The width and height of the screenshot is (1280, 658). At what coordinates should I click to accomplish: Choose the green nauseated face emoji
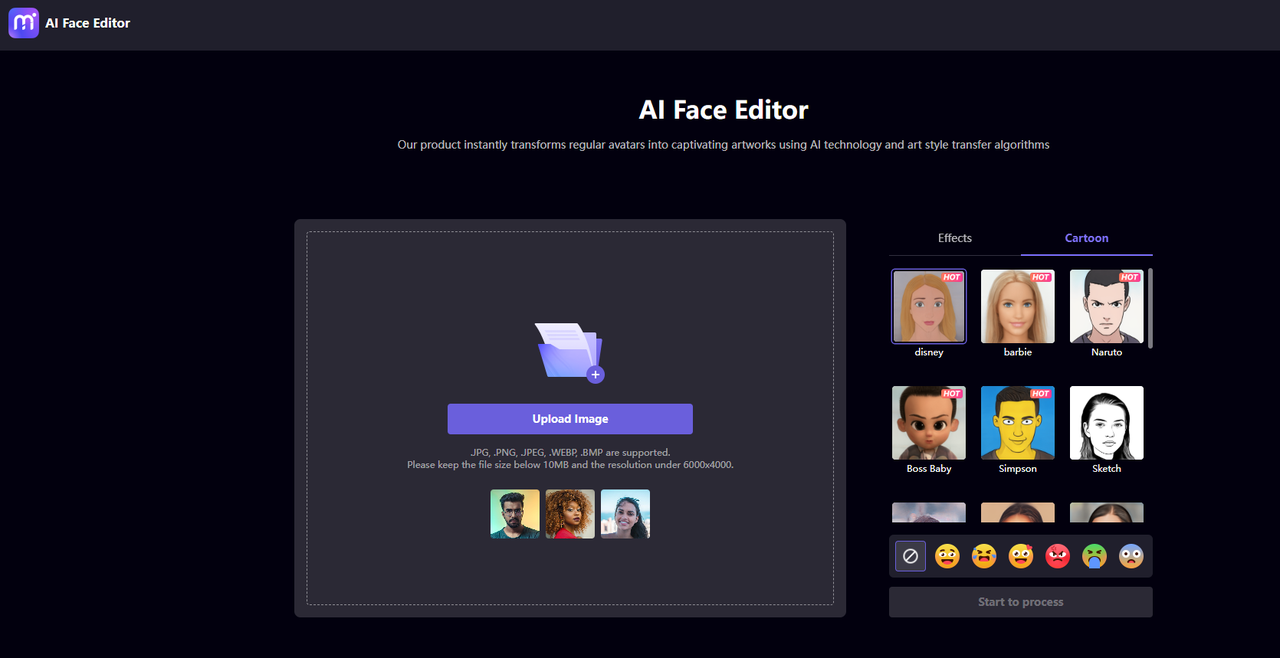click(1094, 556)
